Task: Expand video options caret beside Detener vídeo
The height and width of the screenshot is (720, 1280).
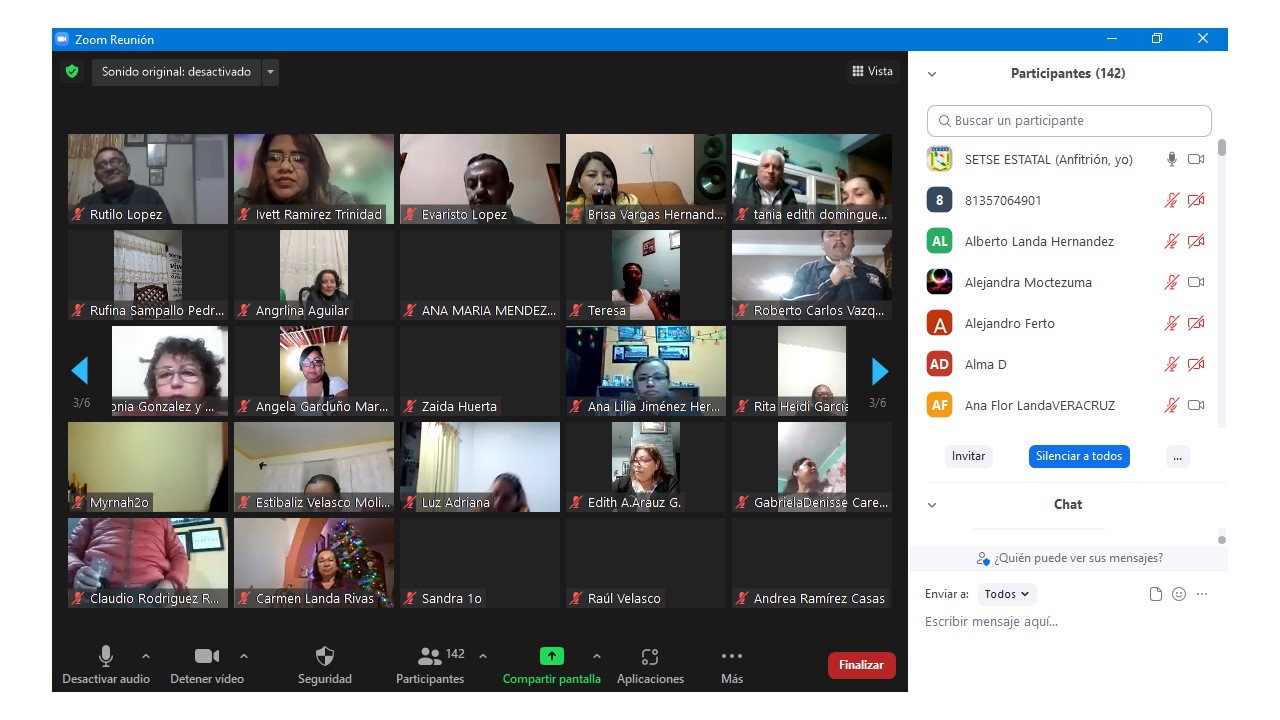Action: (244, 656)
